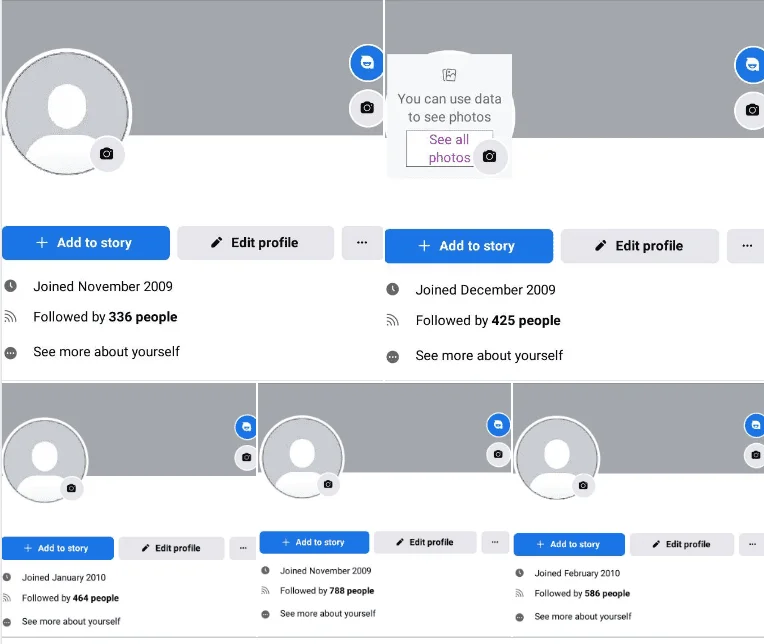Click the 'See all photos' link
Image resolution: width=764 pixels, height=644 pixels.
(449, 149)
